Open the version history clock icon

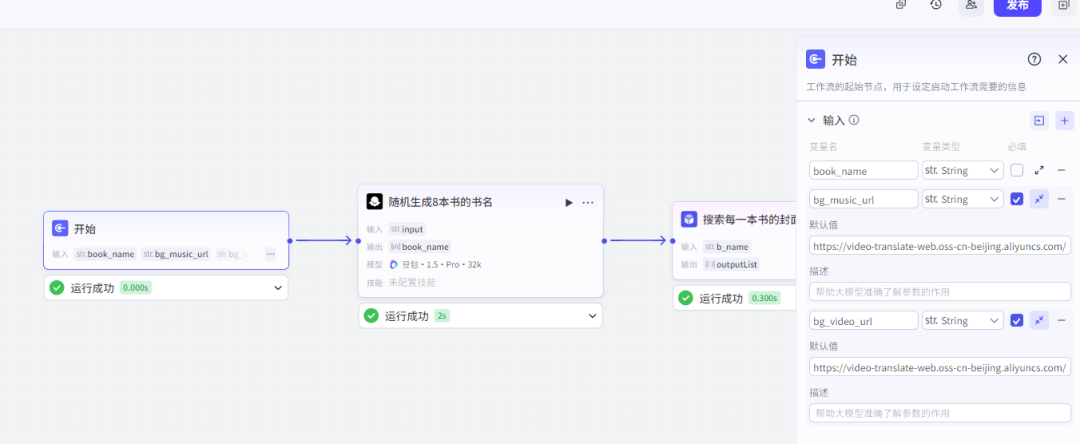pos(935,5)
